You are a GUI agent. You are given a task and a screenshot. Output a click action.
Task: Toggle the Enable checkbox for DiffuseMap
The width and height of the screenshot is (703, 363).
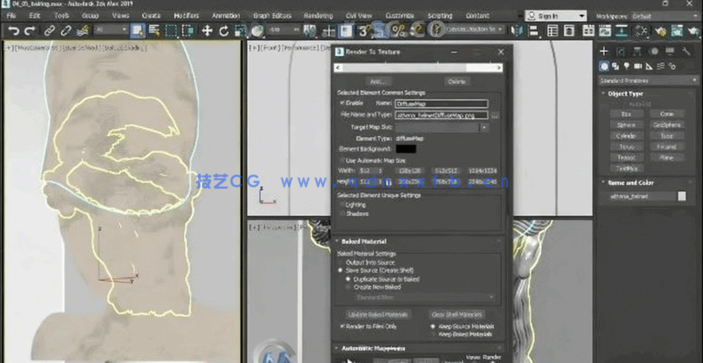point(343,103)
